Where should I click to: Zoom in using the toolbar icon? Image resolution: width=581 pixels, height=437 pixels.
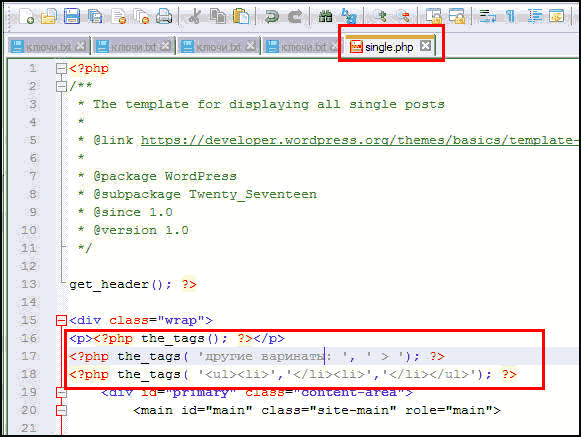point(381,16)
